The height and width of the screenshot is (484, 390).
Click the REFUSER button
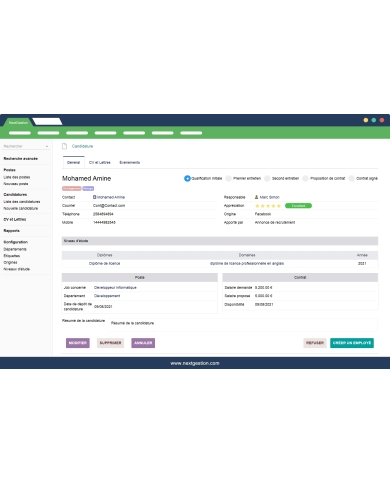pyautogui.click(x=315, y=343)
